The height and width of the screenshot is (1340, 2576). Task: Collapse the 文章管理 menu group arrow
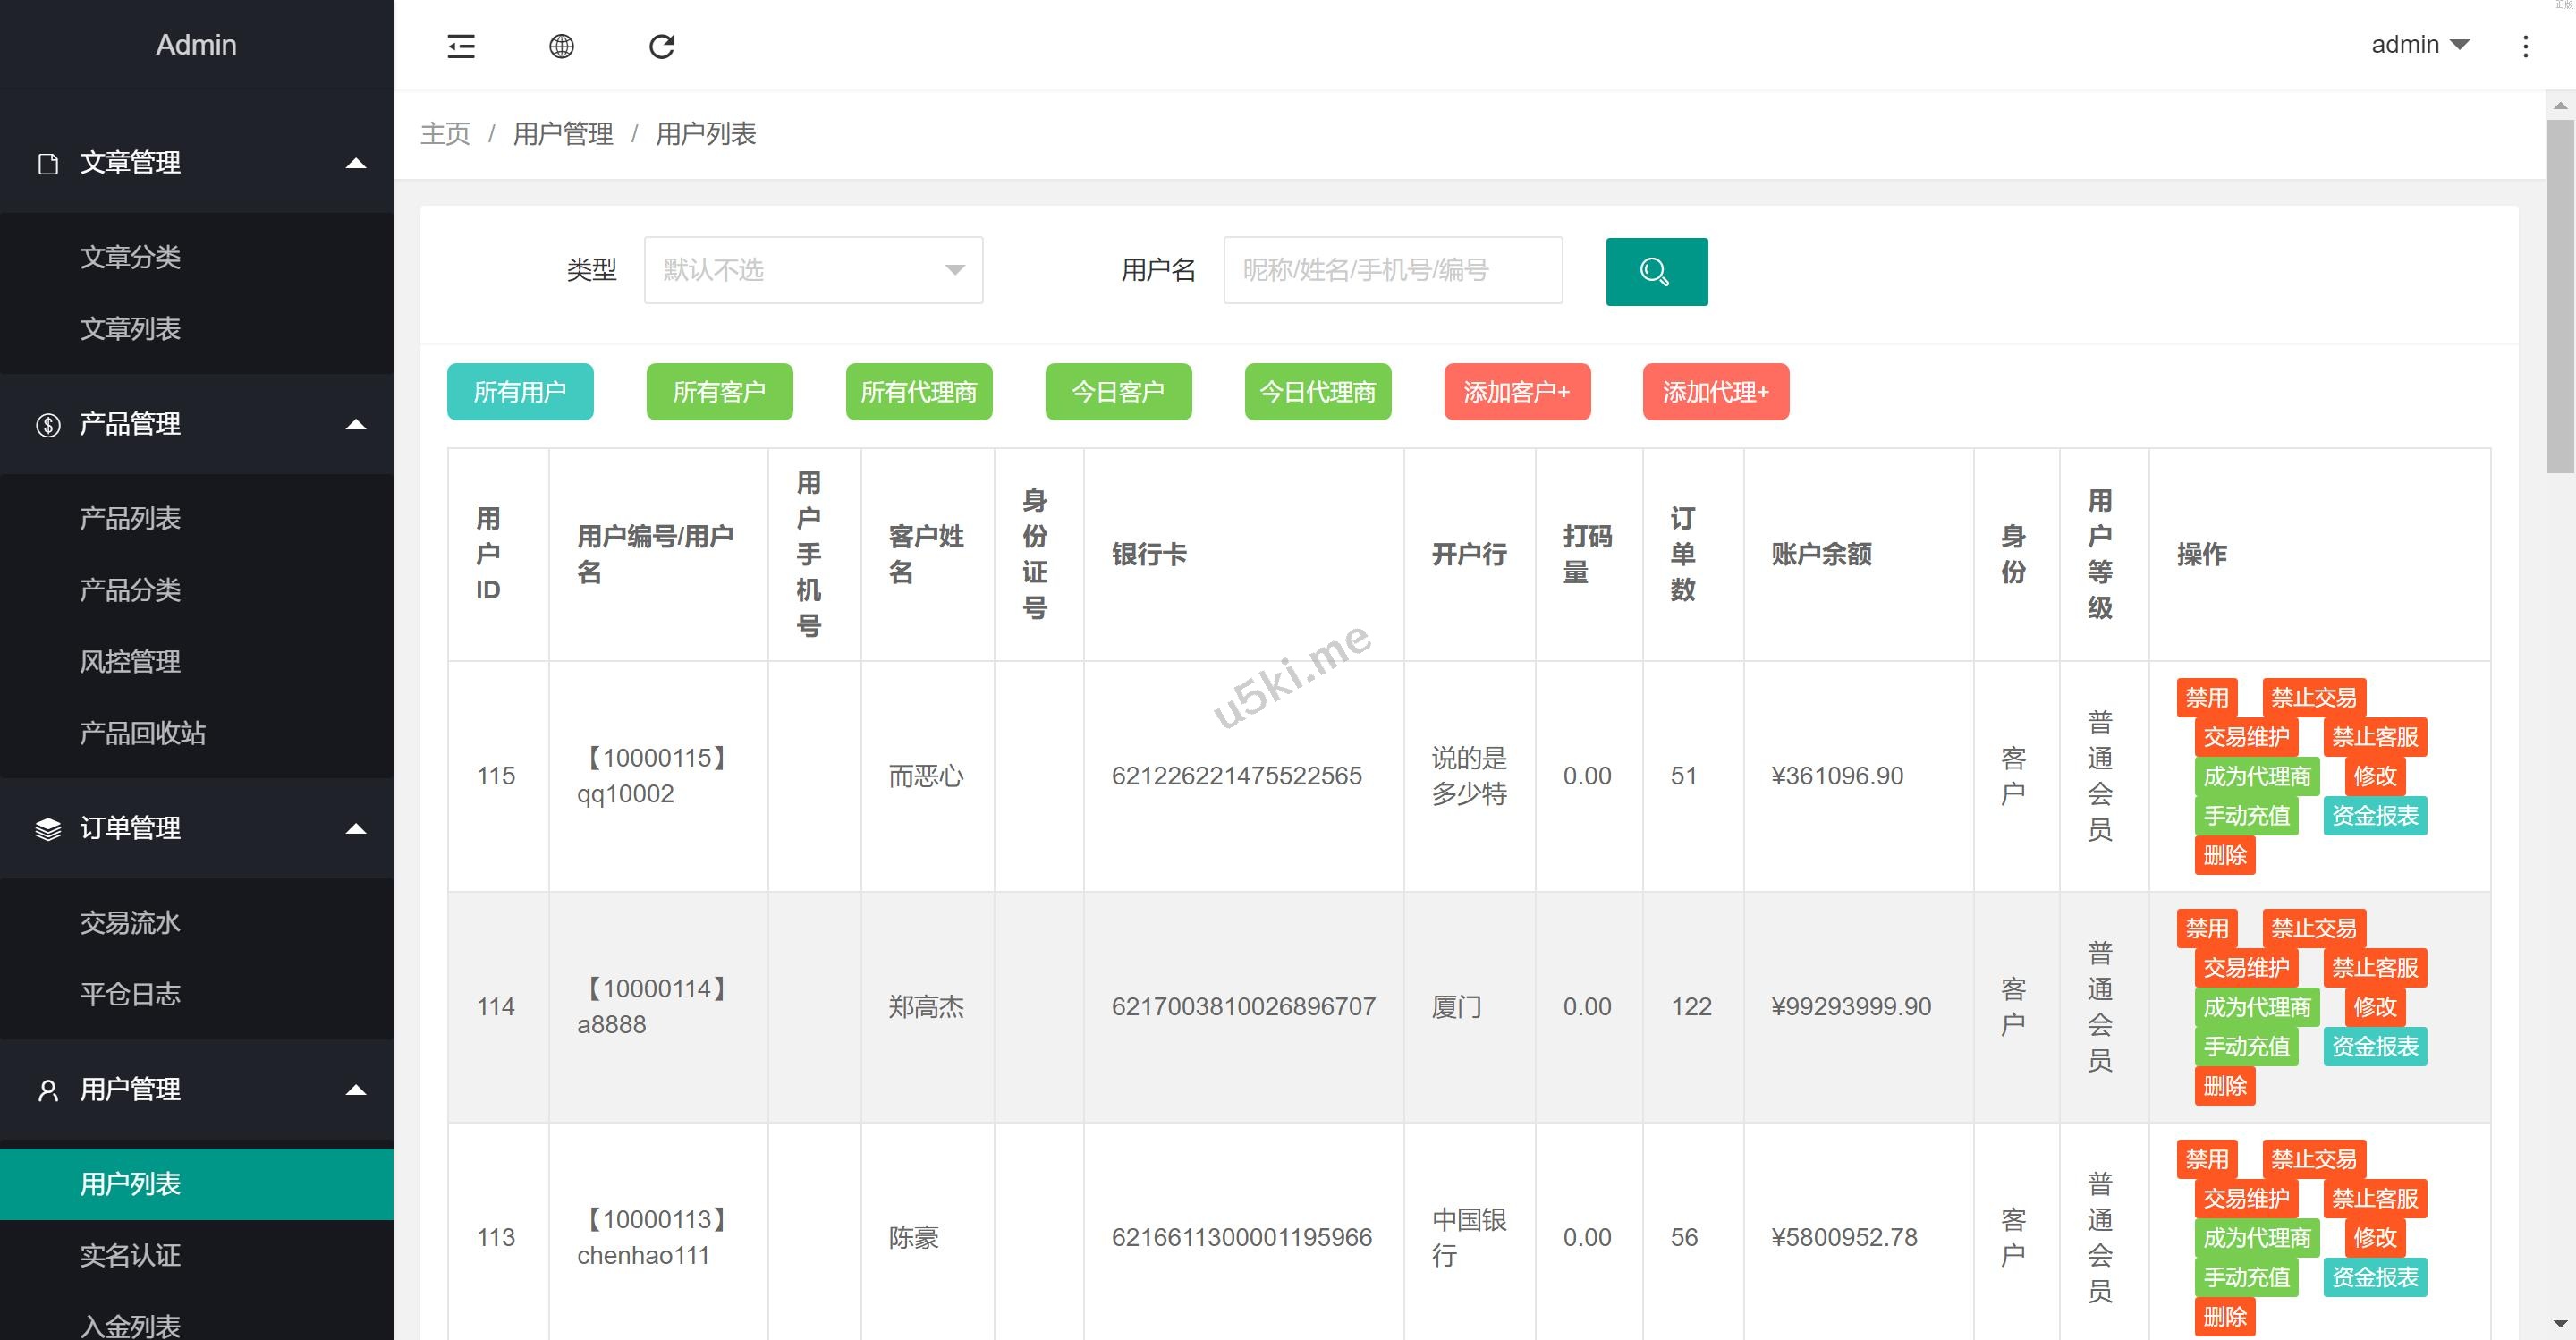click(x=355, y=163)
